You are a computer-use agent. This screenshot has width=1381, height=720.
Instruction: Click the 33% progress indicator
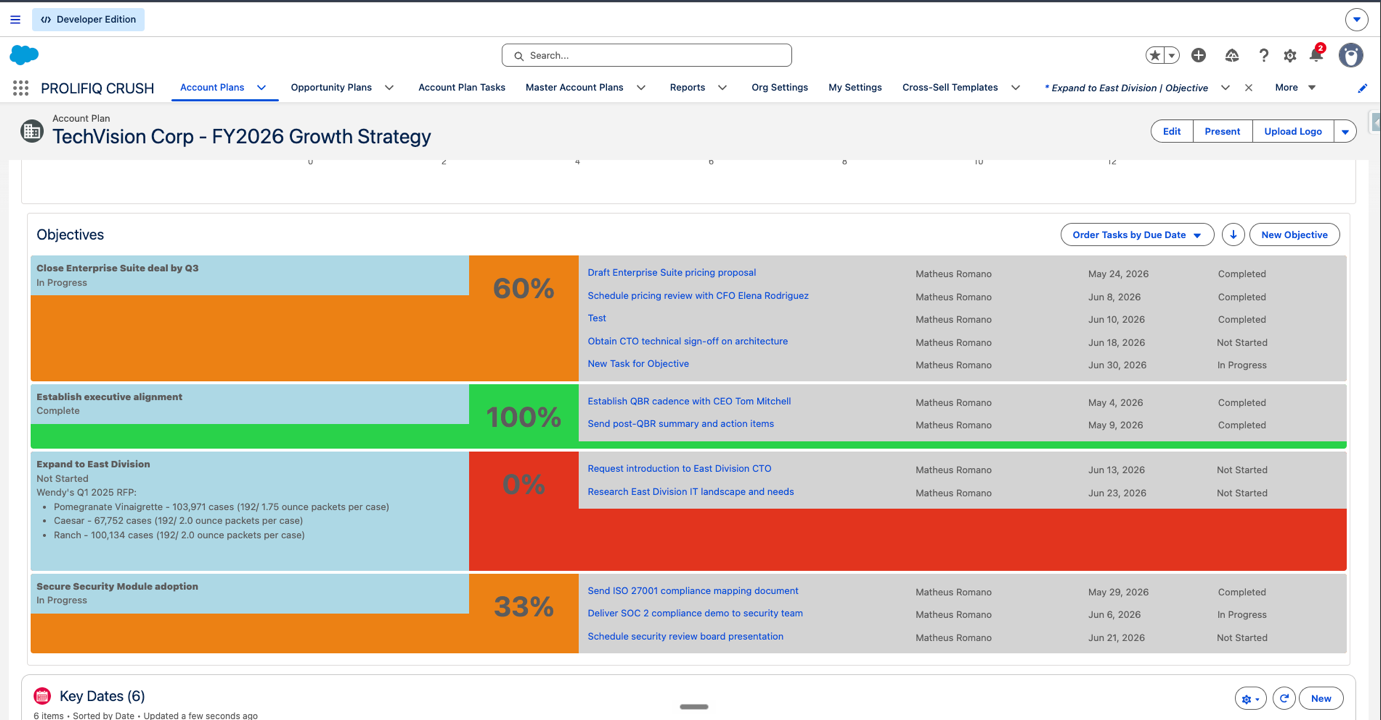[x=523, y=607]
